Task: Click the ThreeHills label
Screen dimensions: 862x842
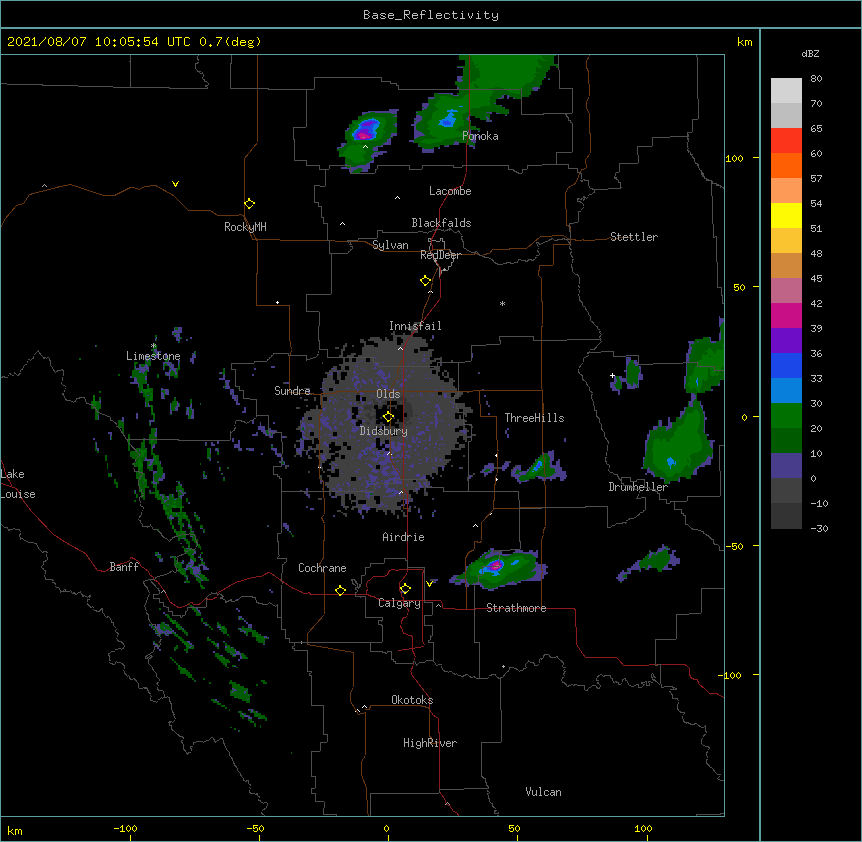Action: [534, 418]
